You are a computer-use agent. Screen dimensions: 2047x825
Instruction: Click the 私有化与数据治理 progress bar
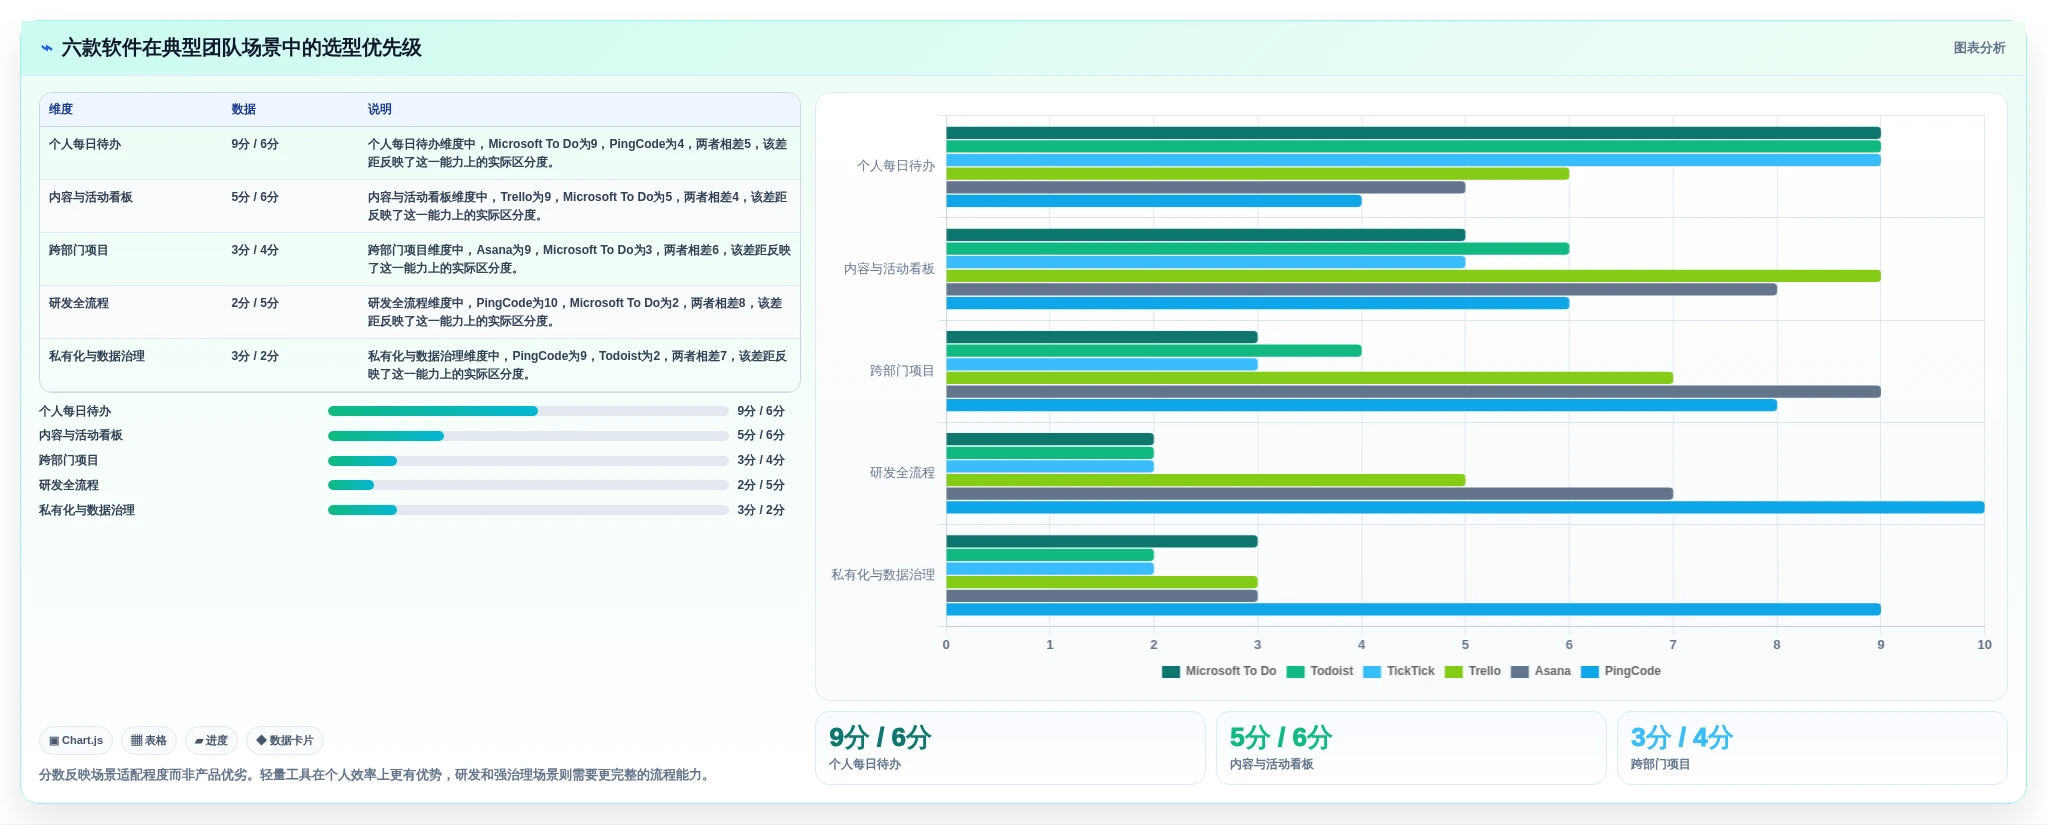(x=528, y=510)
